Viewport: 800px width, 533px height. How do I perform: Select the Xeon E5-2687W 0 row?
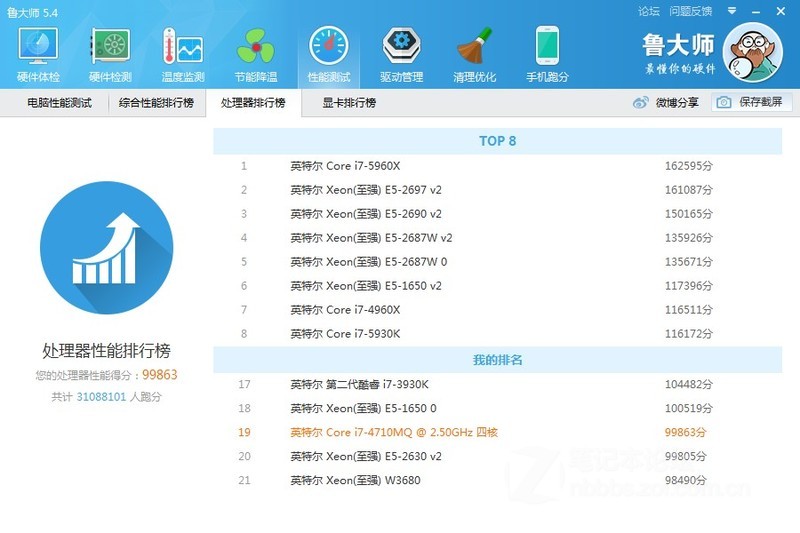click(497, 262)
